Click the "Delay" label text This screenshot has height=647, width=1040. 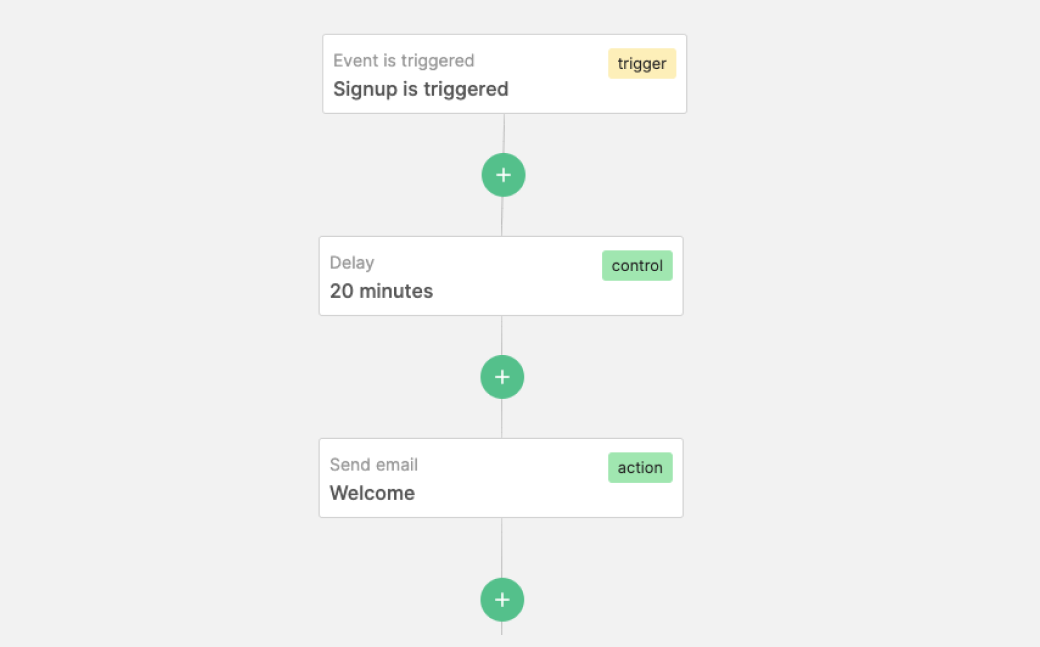click(x=352, y=263)
